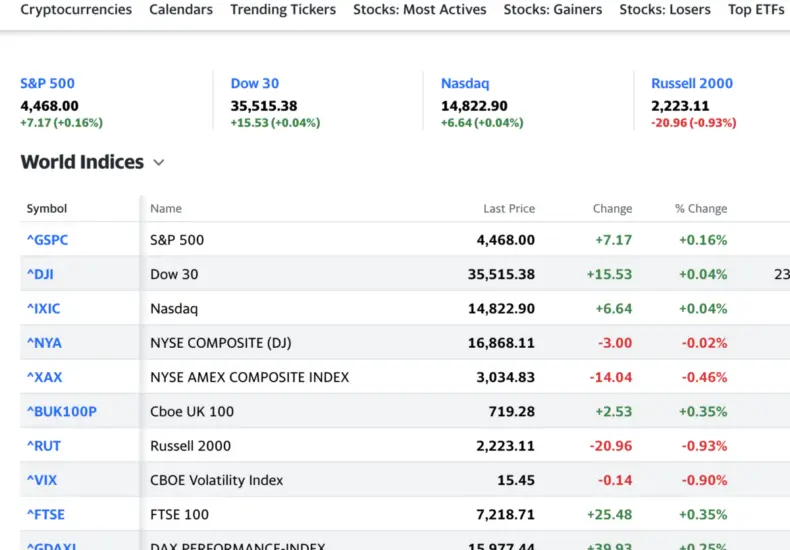This screenshot has height=550, width=790.
Task: Select last price 719.28
Action: pos(511,411)
